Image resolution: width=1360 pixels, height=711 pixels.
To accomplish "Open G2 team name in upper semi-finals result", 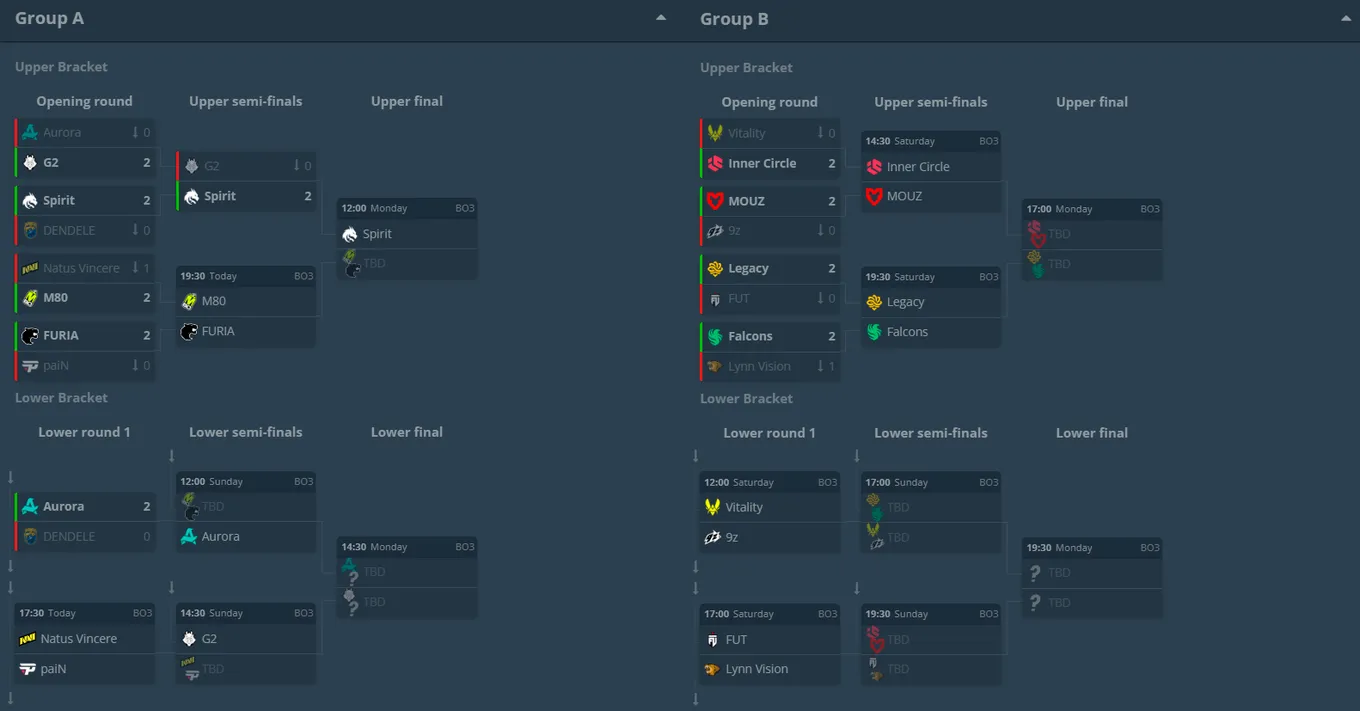I will coord(211,166).
